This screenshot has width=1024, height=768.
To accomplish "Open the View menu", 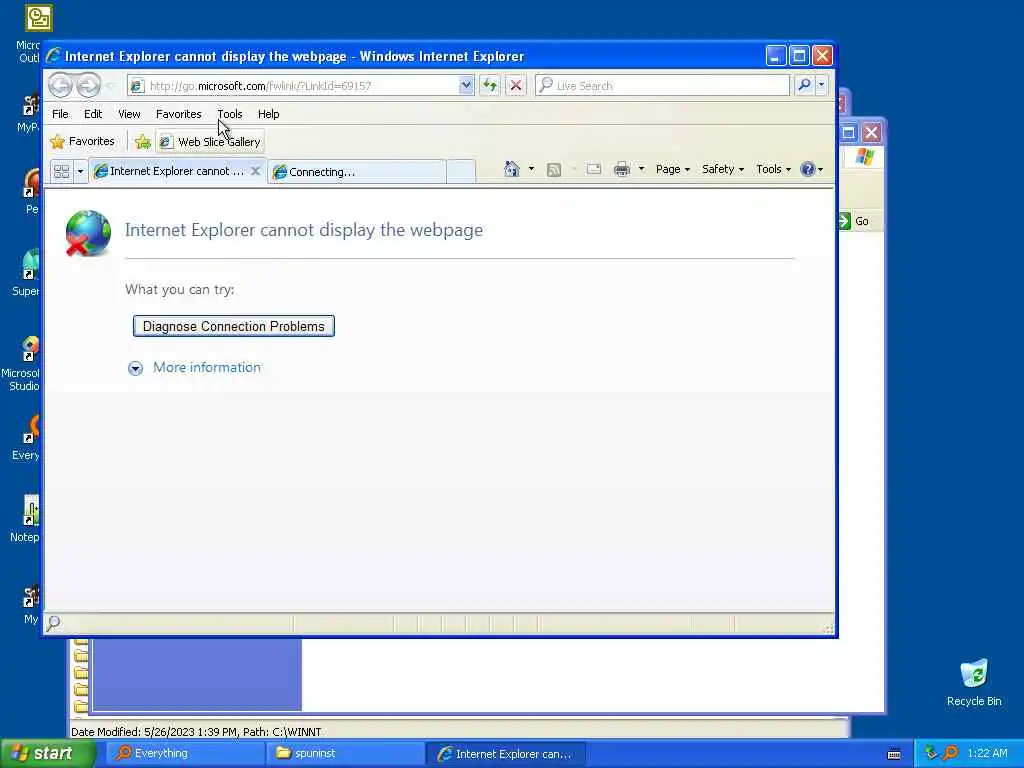I will (129, 114).
